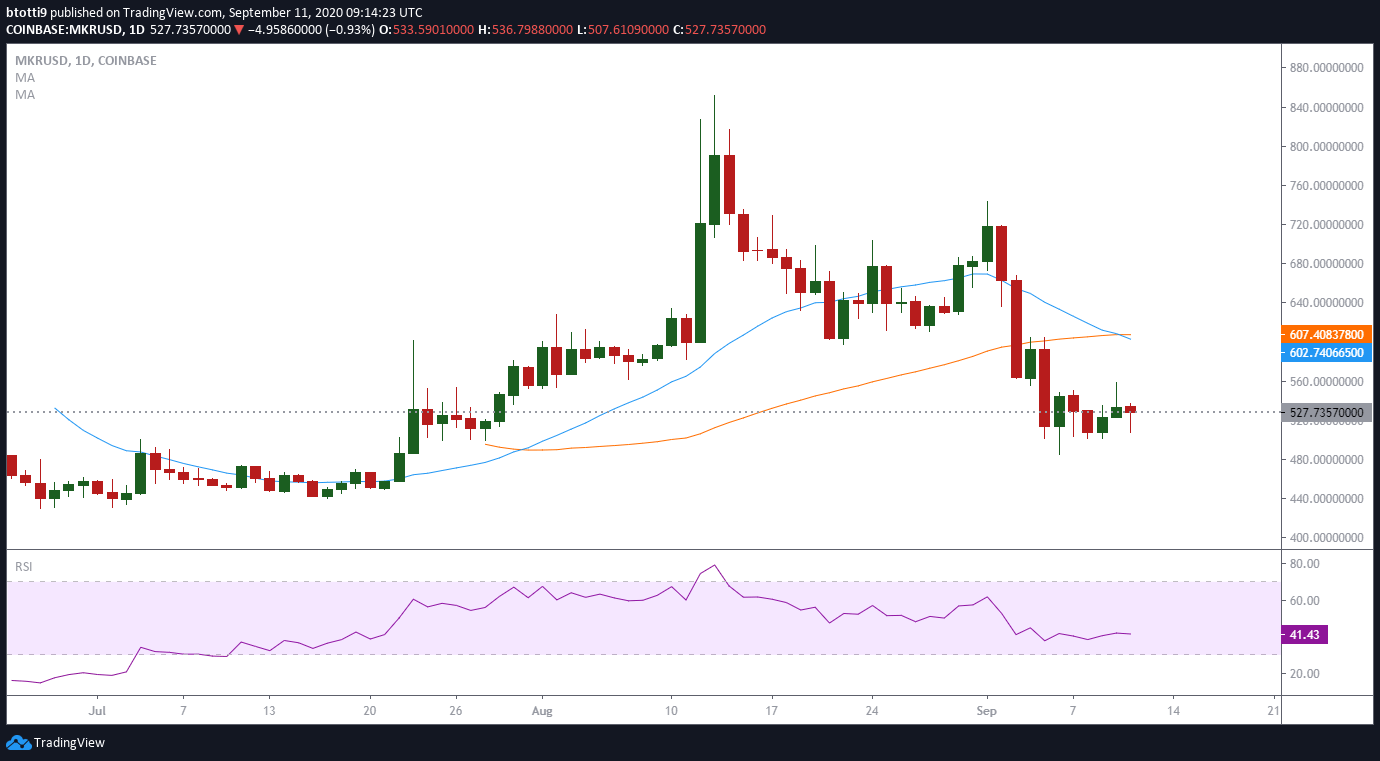Click the Sep date label on time axis
Screen dimensions: 1380x761
click(x=988, y=710)
